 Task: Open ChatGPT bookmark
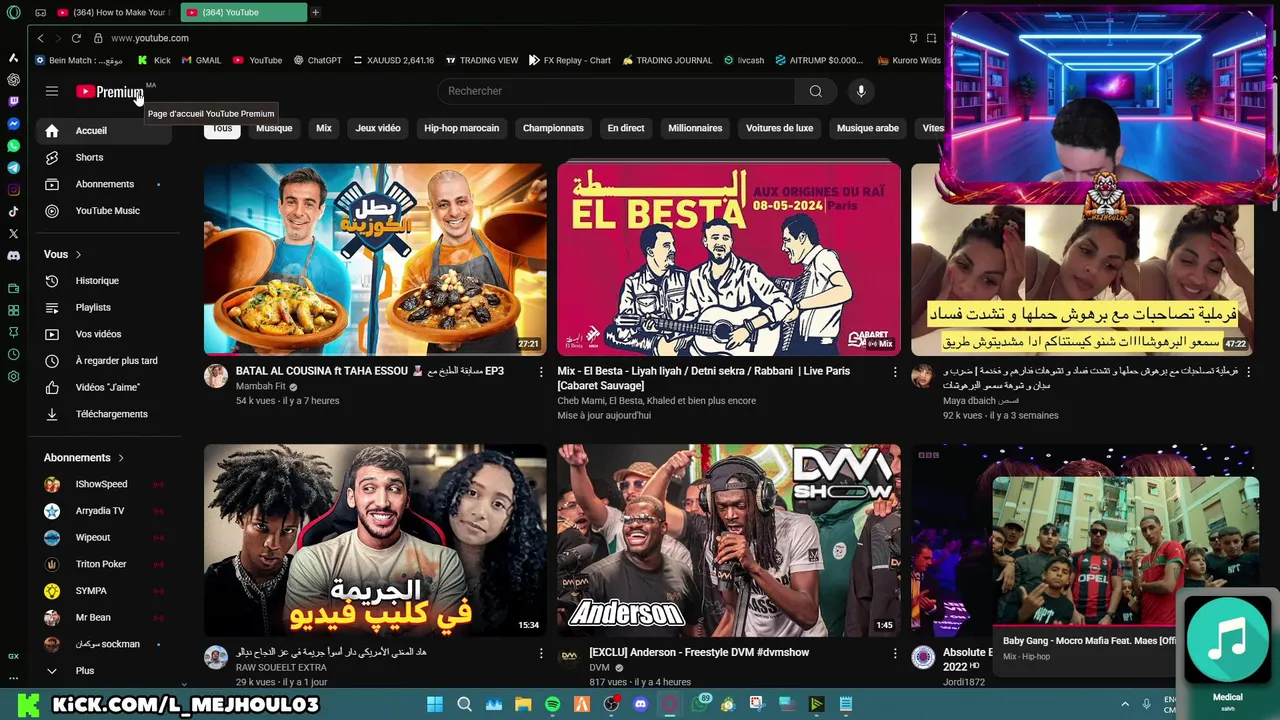[x=317, y=60]
